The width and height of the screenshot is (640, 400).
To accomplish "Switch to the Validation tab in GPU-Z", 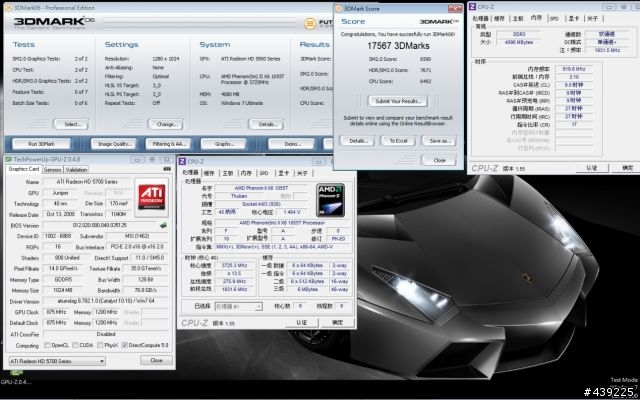I will pyautogui.click(x=76, y=170).
